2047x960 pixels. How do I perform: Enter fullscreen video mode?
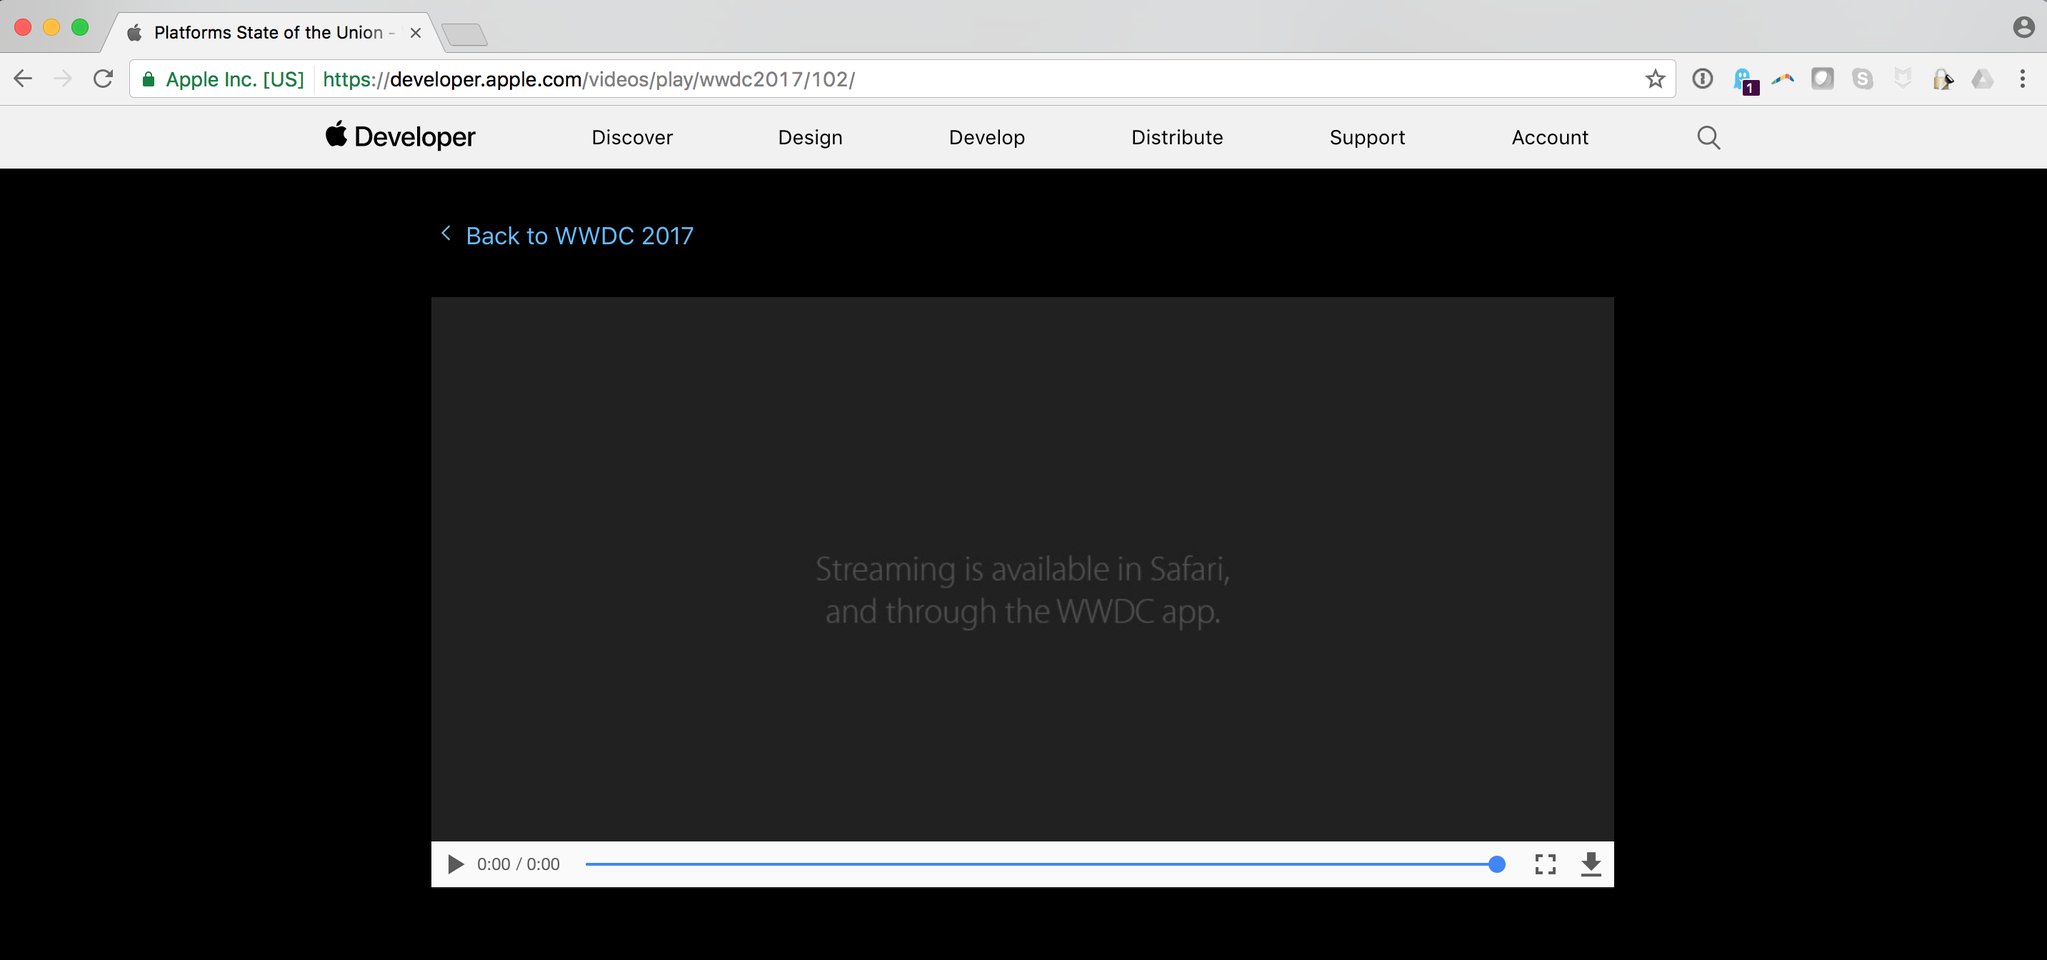(x=1545, y=864)
